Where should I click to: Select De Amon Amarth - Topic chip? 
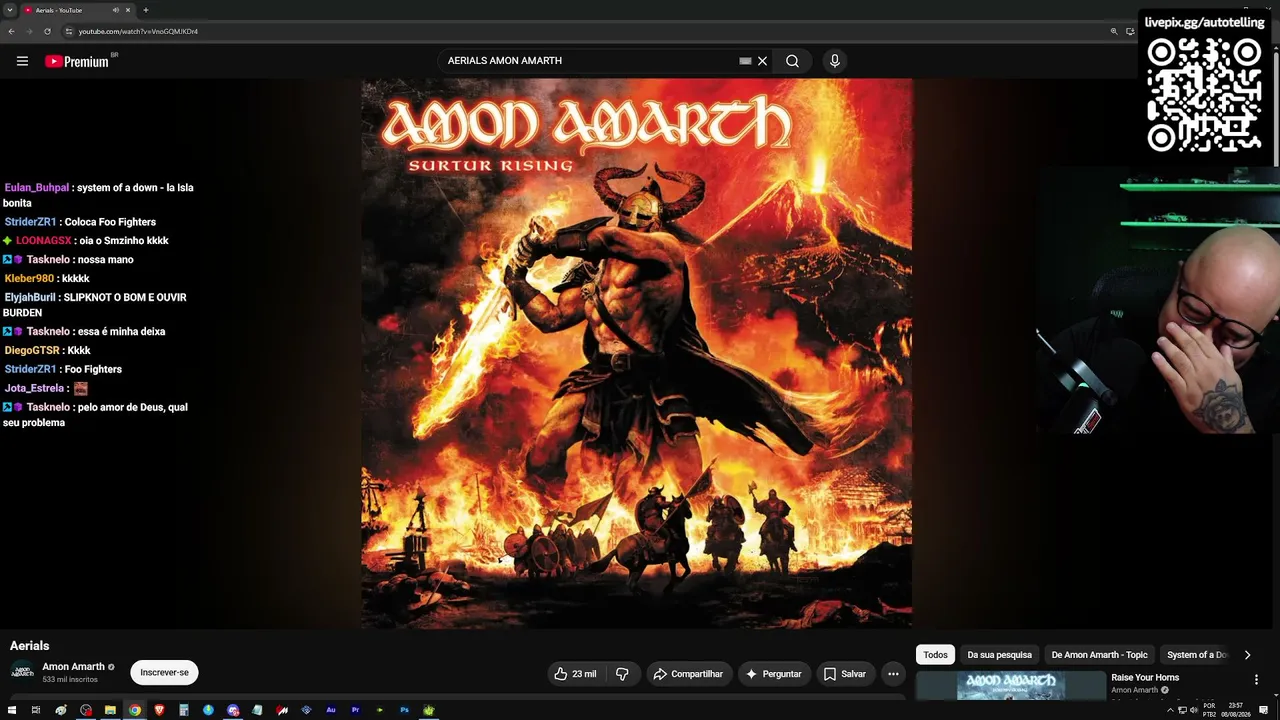coord(1099,655)
